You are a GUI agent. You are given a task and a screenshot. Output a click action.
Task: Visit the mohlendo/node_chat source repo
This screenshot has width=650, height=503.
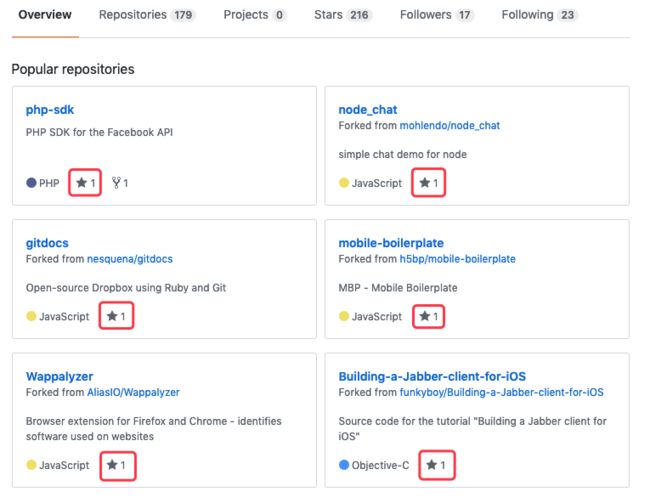[x=450, y=126]
